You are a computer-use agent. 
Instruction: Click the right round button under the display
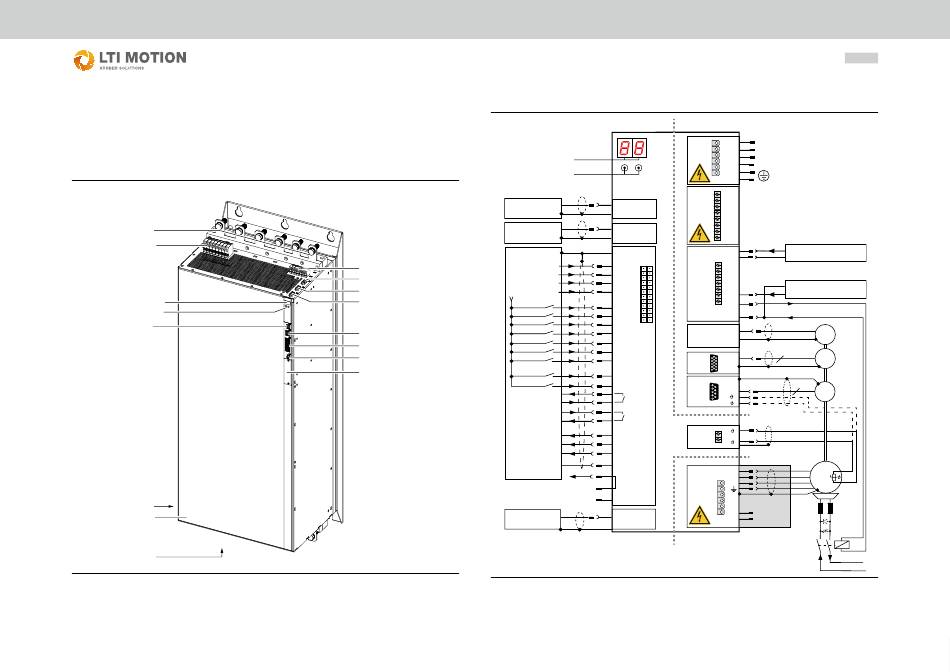click(638, 168)
